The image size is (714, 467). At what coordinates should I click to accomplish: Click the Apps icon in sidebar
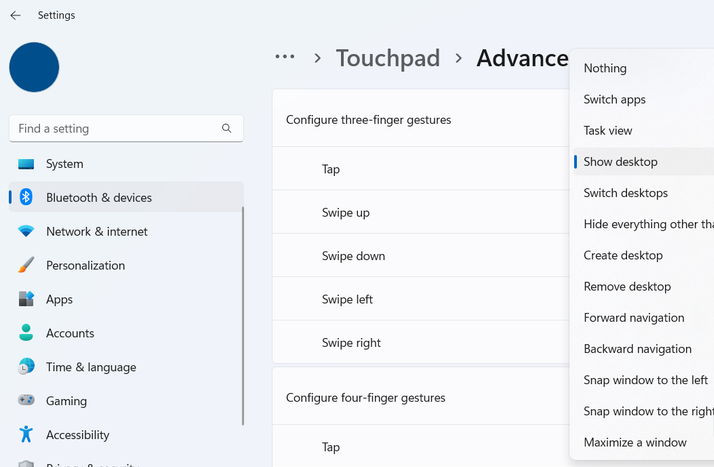click(x=26, y=300)
